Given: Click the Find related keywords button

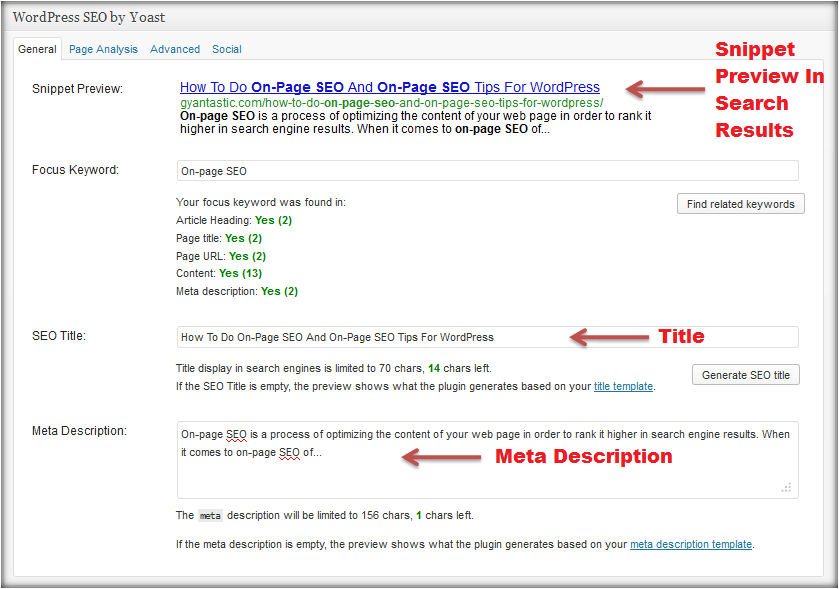Looking at the screenshot, I should [x=741, y=204].
